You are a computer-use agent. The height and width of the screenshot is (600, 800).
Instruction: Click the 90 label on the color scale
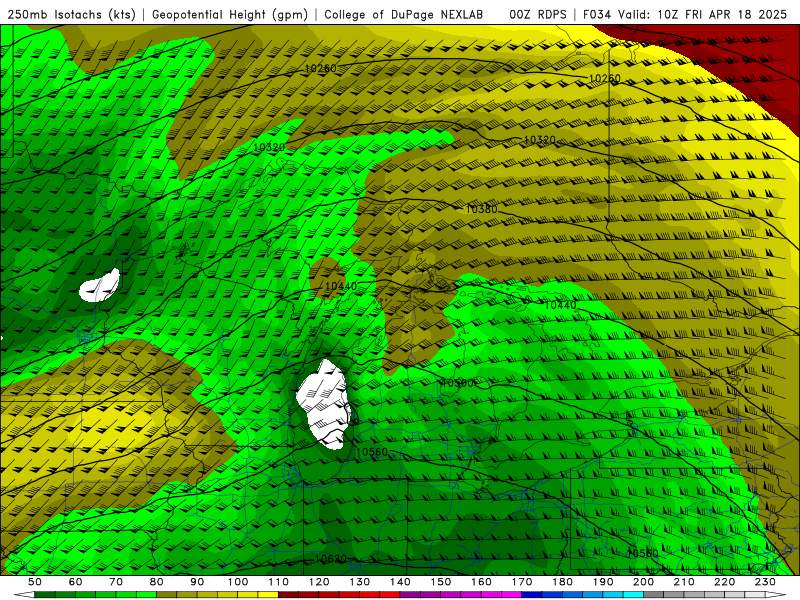coord(197,582)
